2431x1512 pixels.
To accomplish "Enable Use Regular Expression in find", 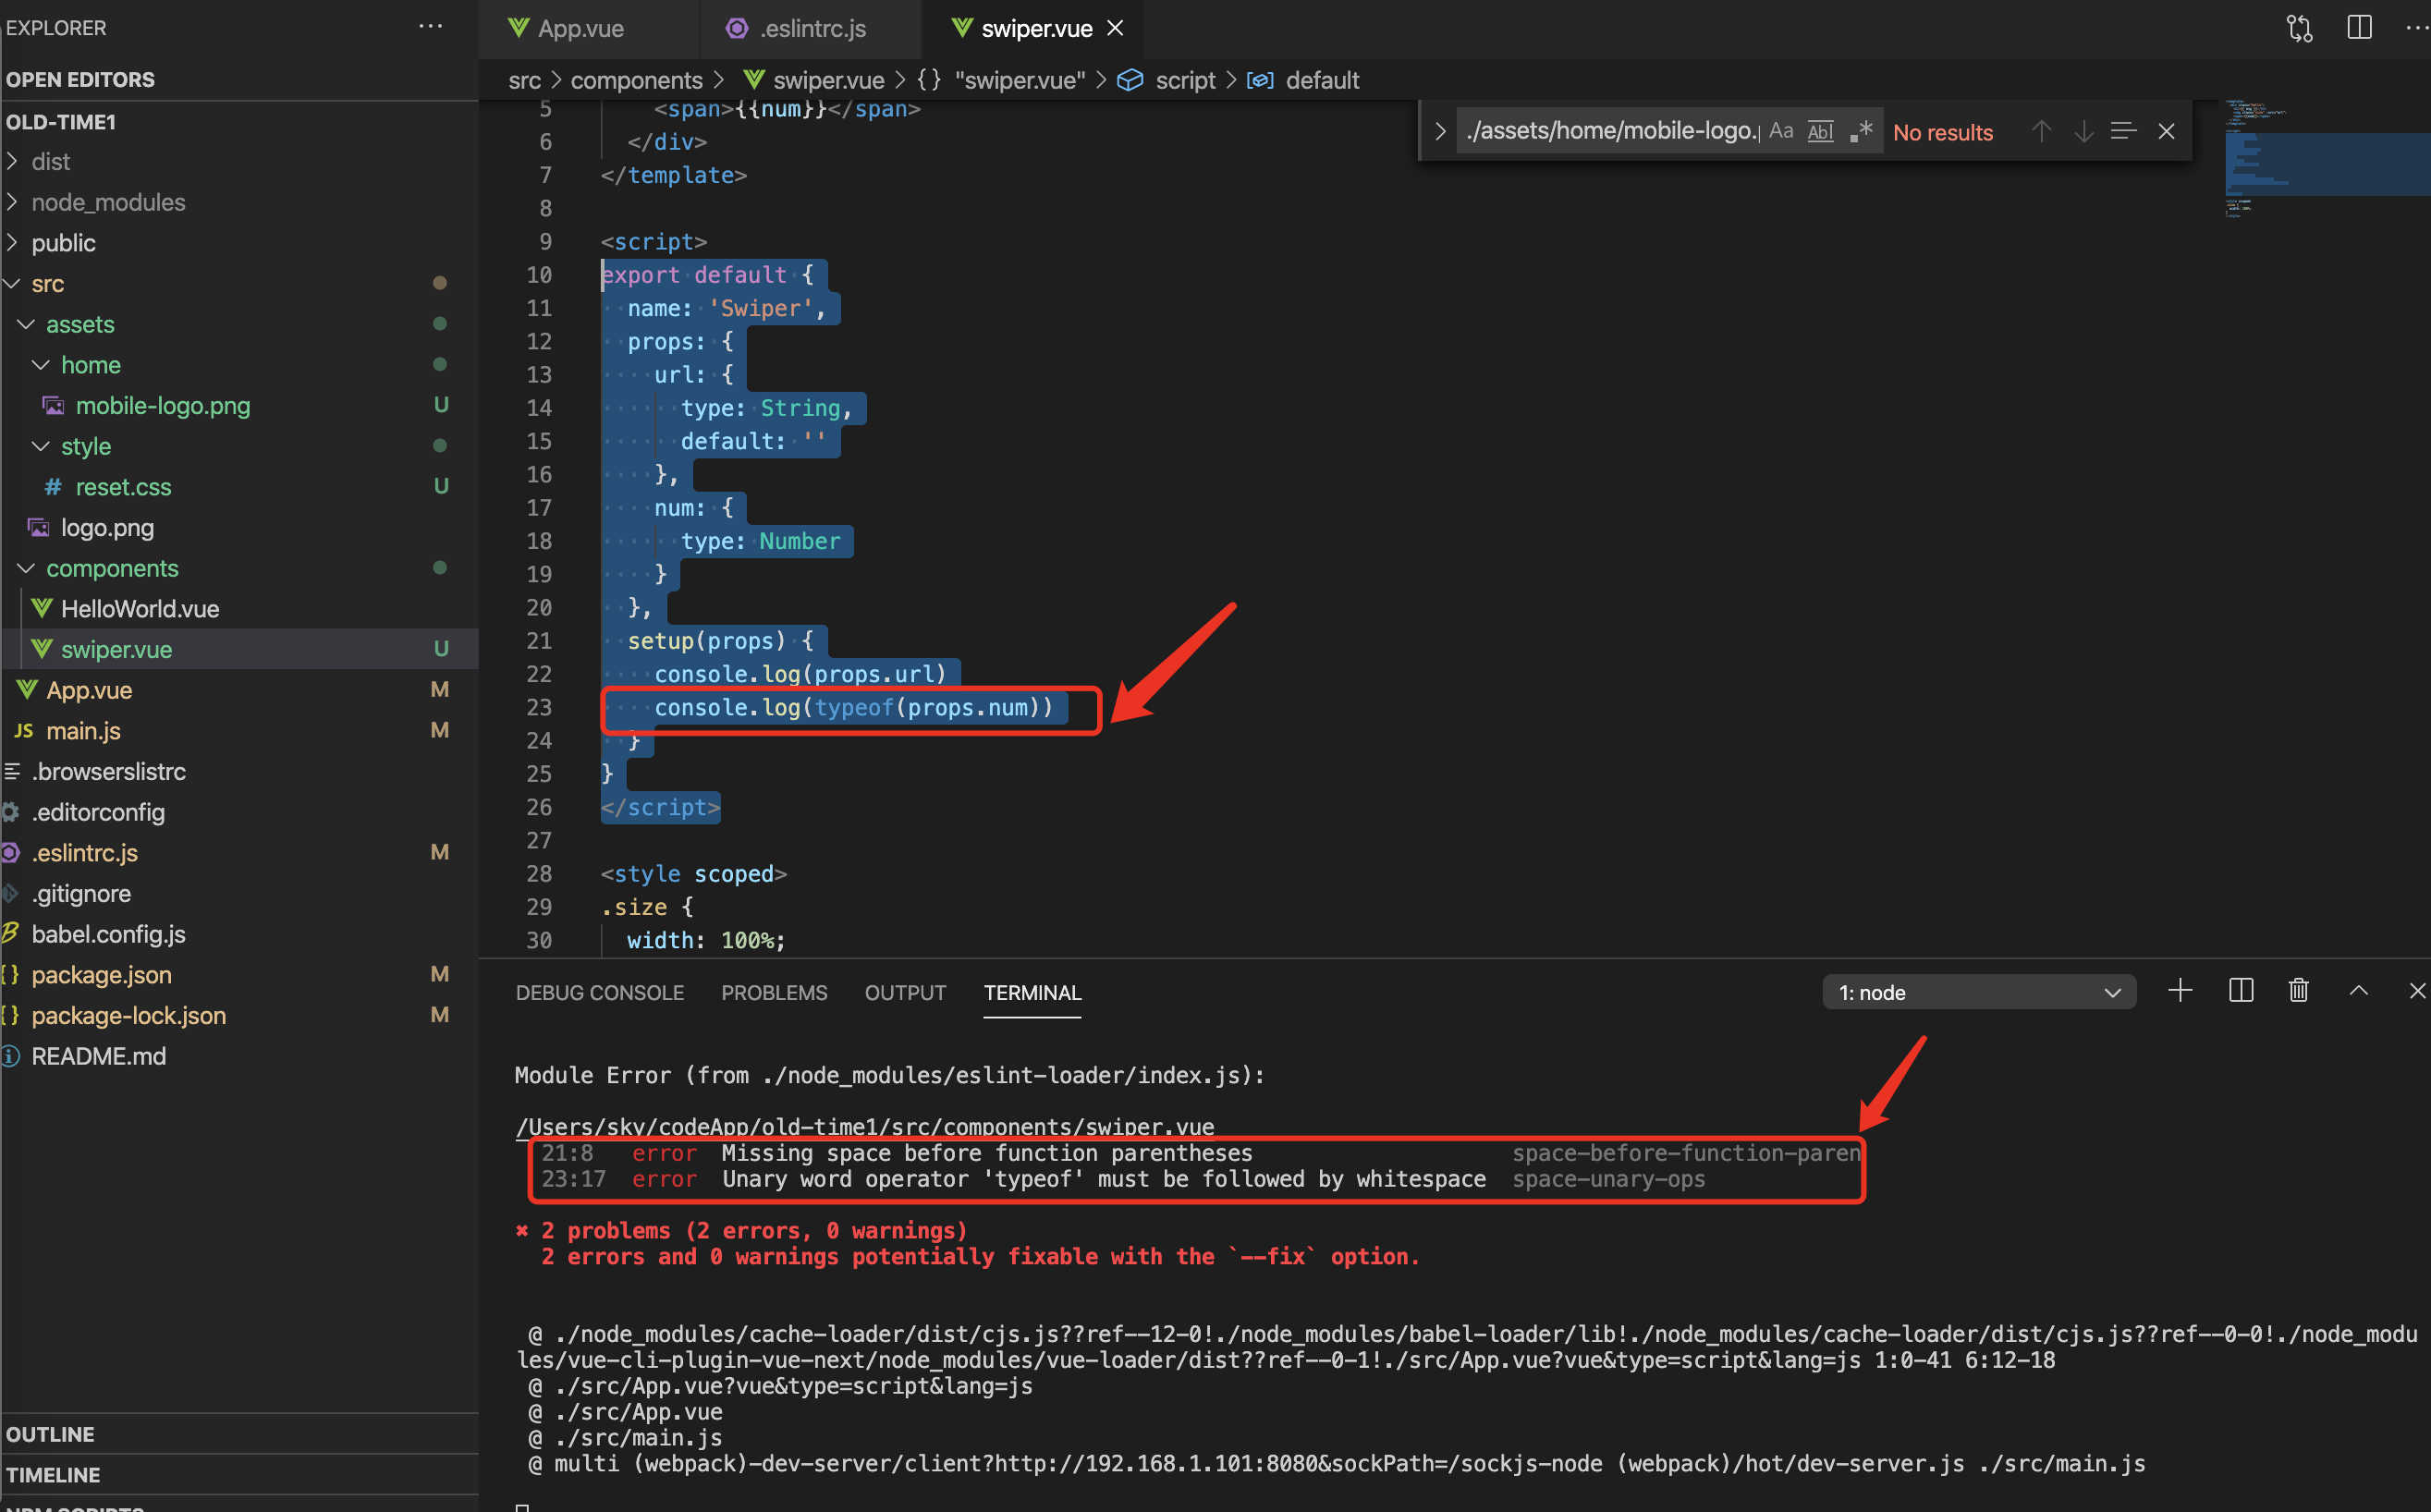I will (x=1860, y=131).
